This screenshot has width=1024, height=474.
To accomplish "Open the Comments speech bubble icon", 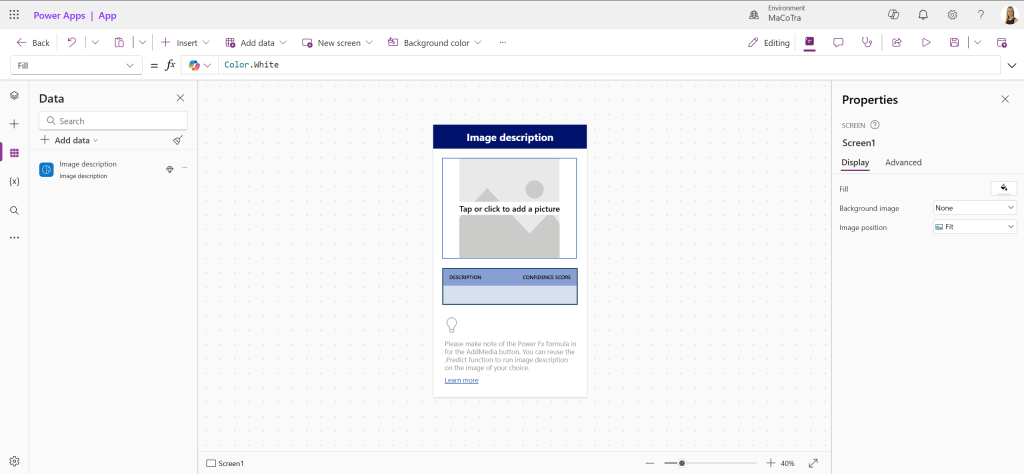I will coord(838,43).
